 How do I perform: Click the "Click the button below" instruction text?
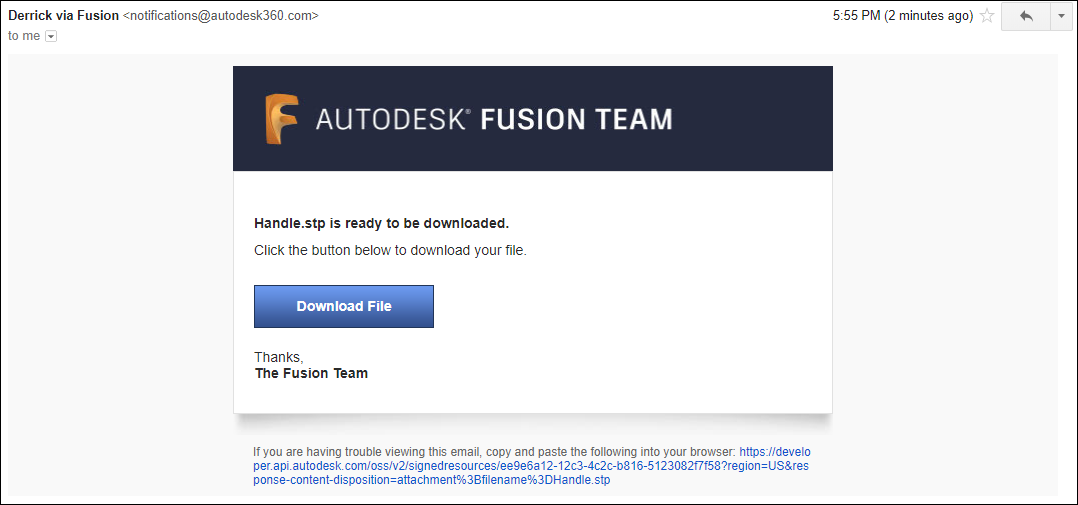click(x=390, y=250)
